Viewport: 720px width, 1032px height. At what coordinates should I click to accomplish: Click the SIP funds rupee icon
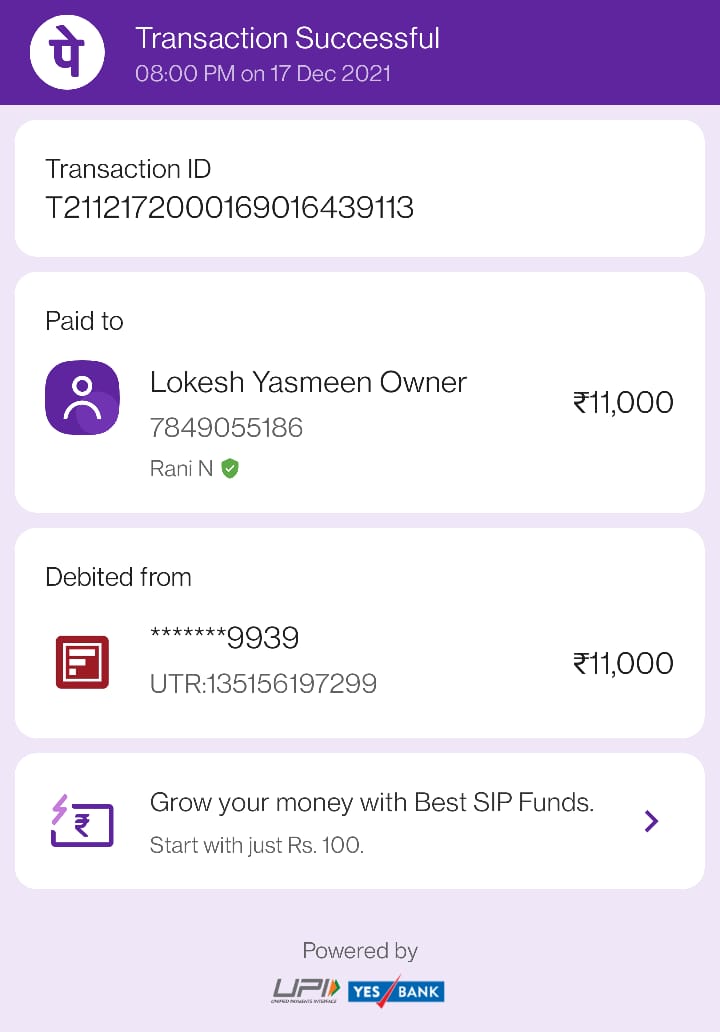click(x=82, y=821)
